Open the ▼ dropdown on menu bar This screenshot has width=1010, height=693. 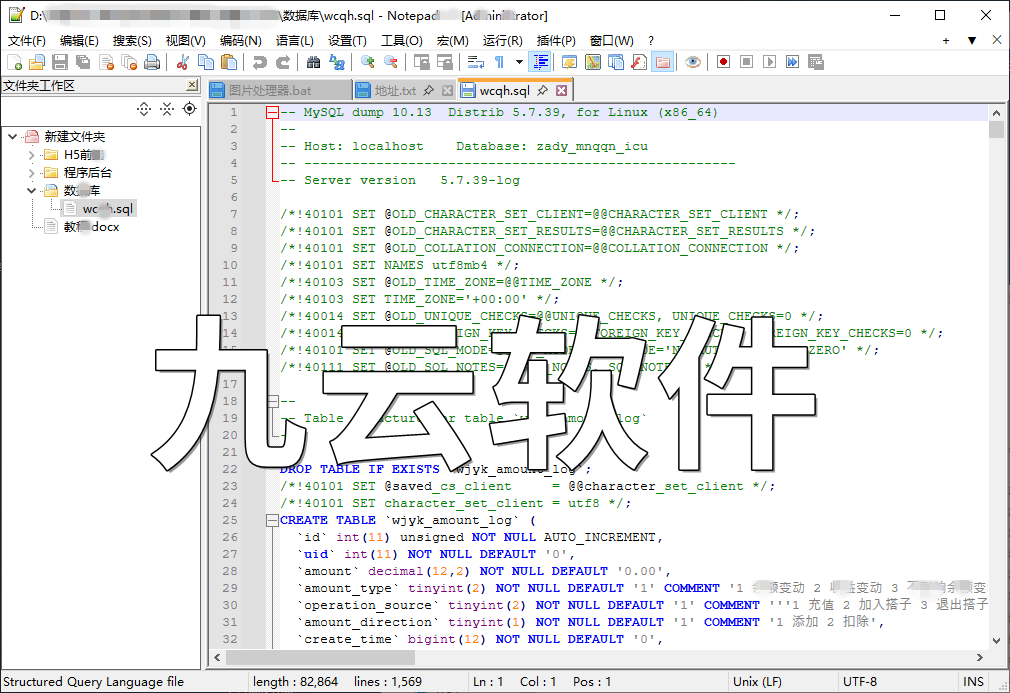tap(972, 41)
